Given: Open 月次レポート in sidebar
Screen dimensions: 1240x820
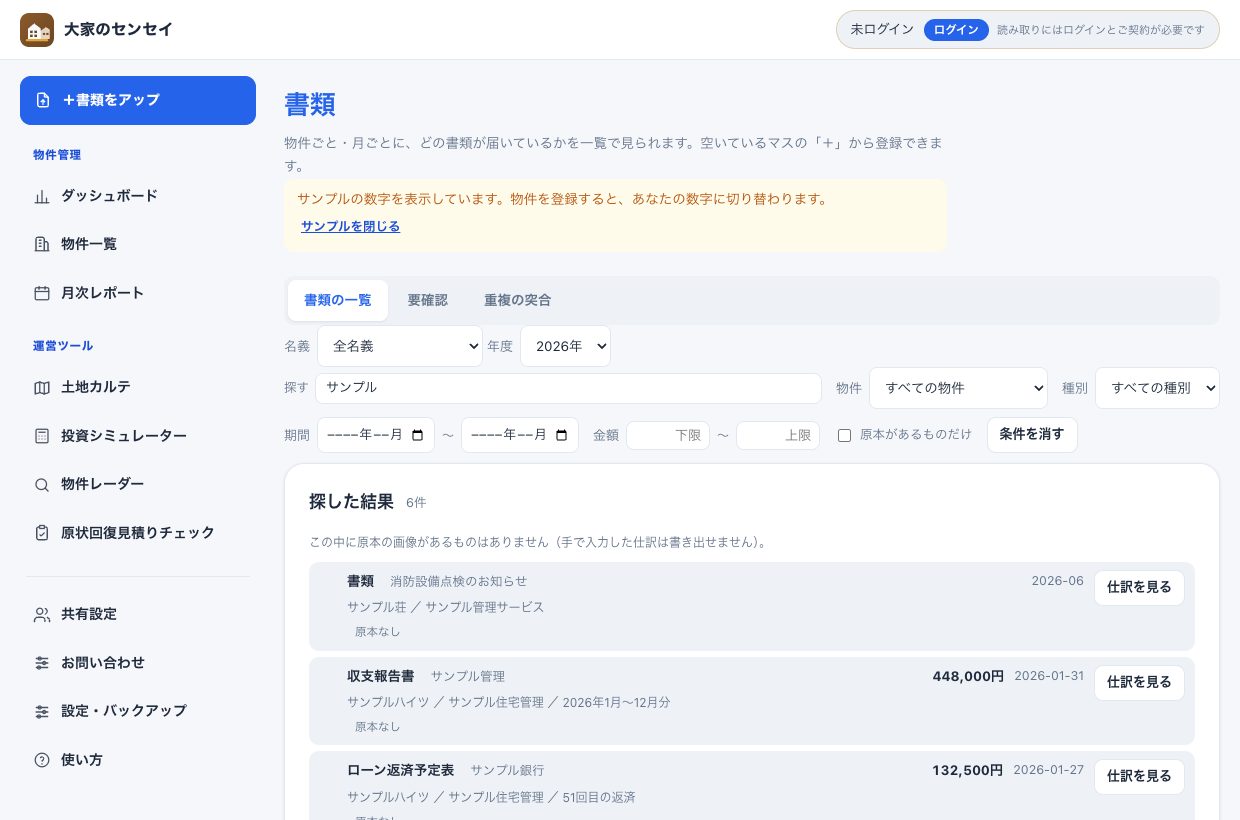Looking at the screenshot, I should click(138, 293).
